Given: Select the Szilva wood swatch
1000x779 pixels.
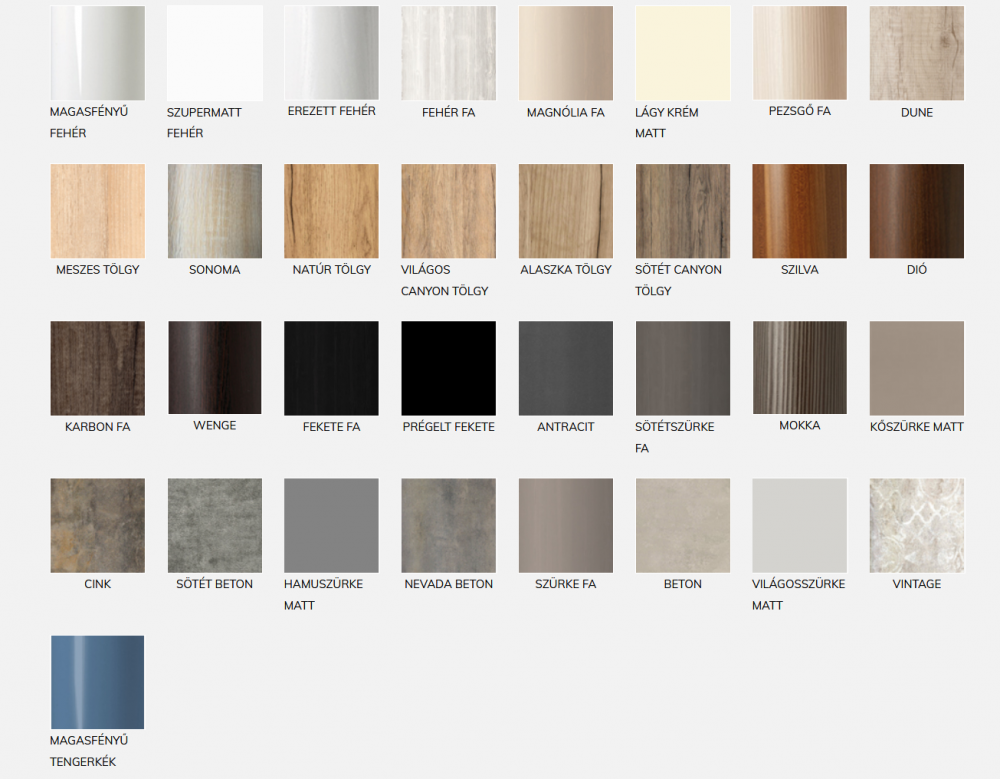Looking at the screenshot, I should tap(799, 211).
